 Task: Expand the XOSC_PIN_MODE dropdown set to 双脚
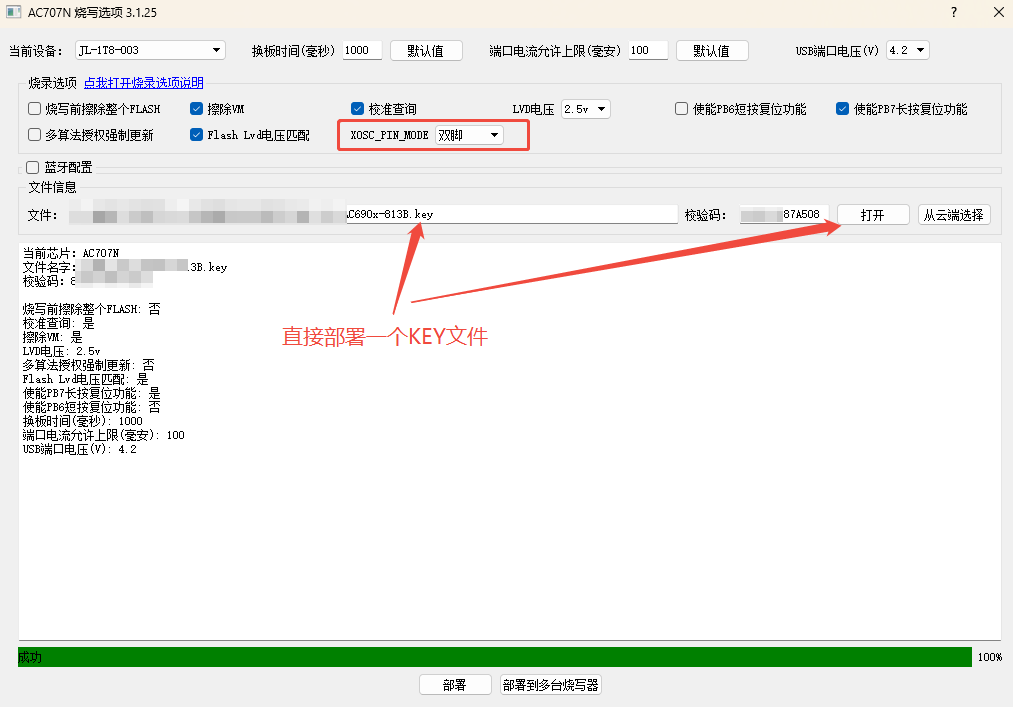(469, 135)
